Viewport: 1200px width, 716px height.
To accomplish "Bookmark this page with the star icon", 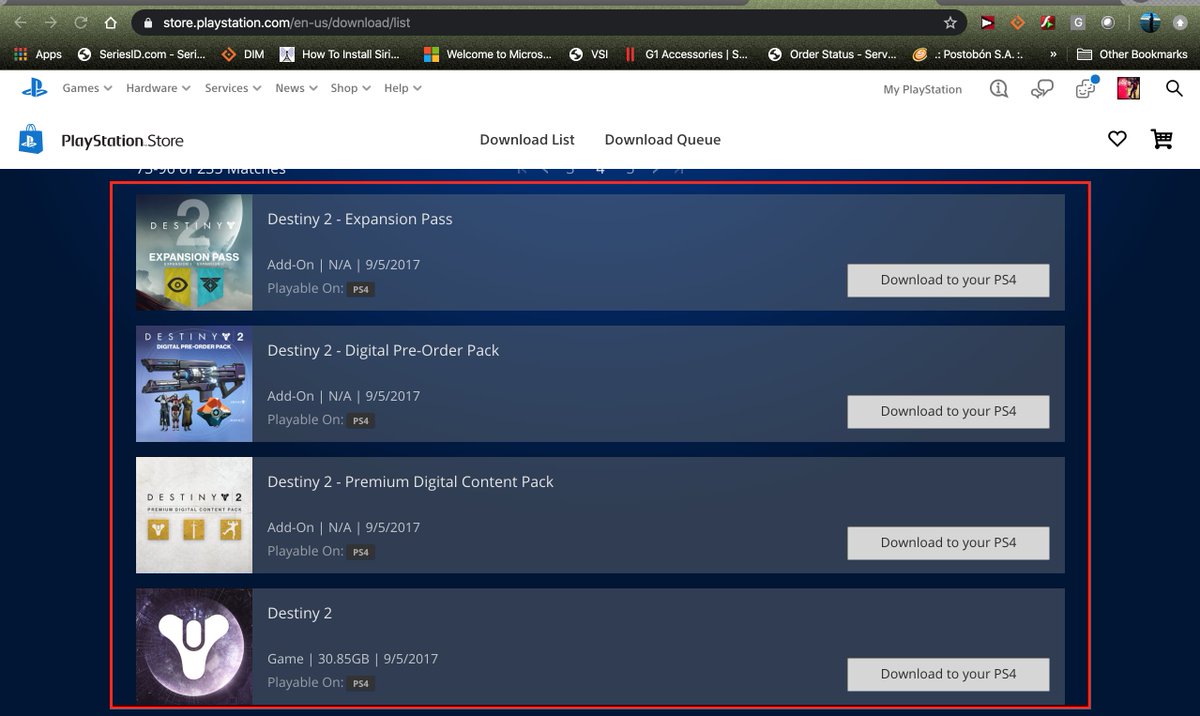I will tap(950, 22).
